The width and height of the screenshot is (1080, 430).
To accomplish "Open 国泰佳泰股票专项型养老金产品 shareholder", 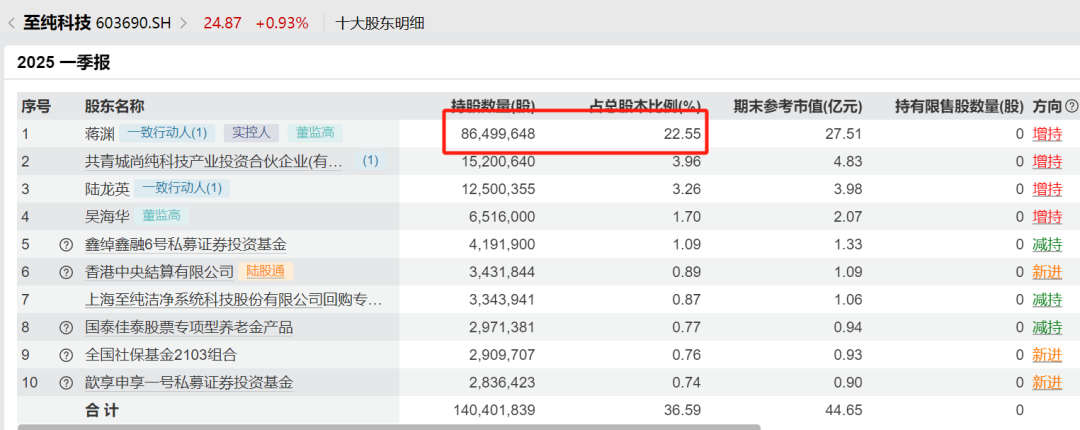I will [189, 327].
